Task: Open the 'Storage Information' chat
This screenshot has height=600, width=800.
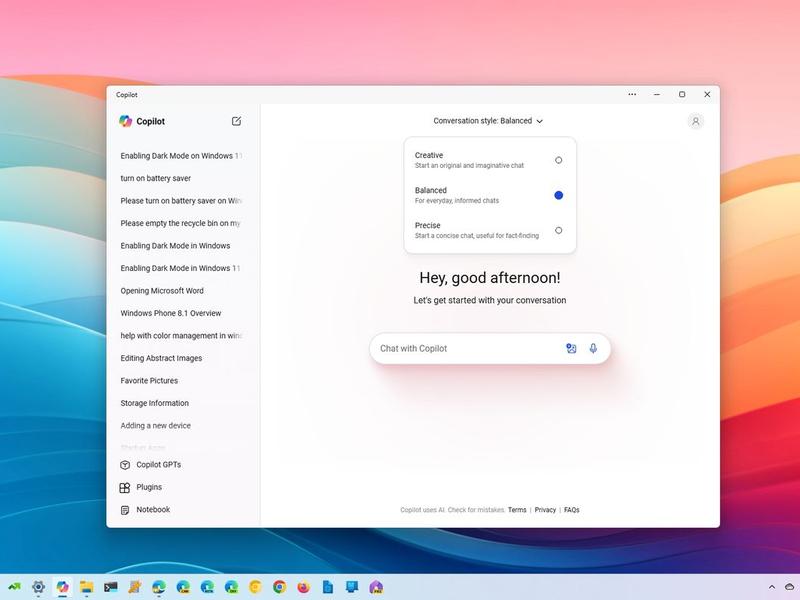Action: 155,403
